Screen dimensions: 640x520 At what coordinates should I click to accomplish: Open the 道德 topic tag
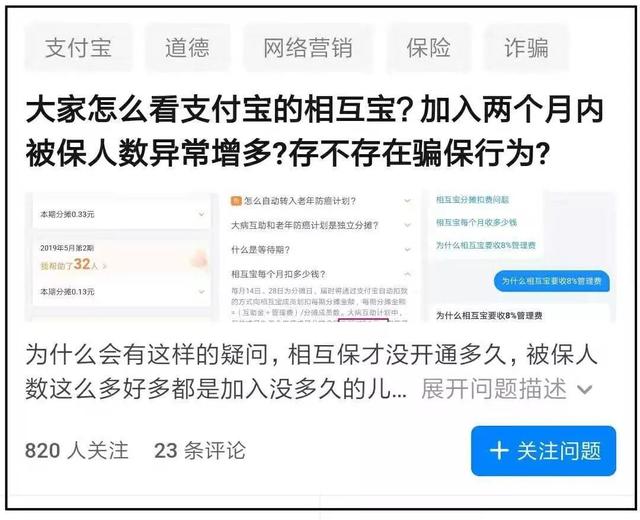pos(187,48)
